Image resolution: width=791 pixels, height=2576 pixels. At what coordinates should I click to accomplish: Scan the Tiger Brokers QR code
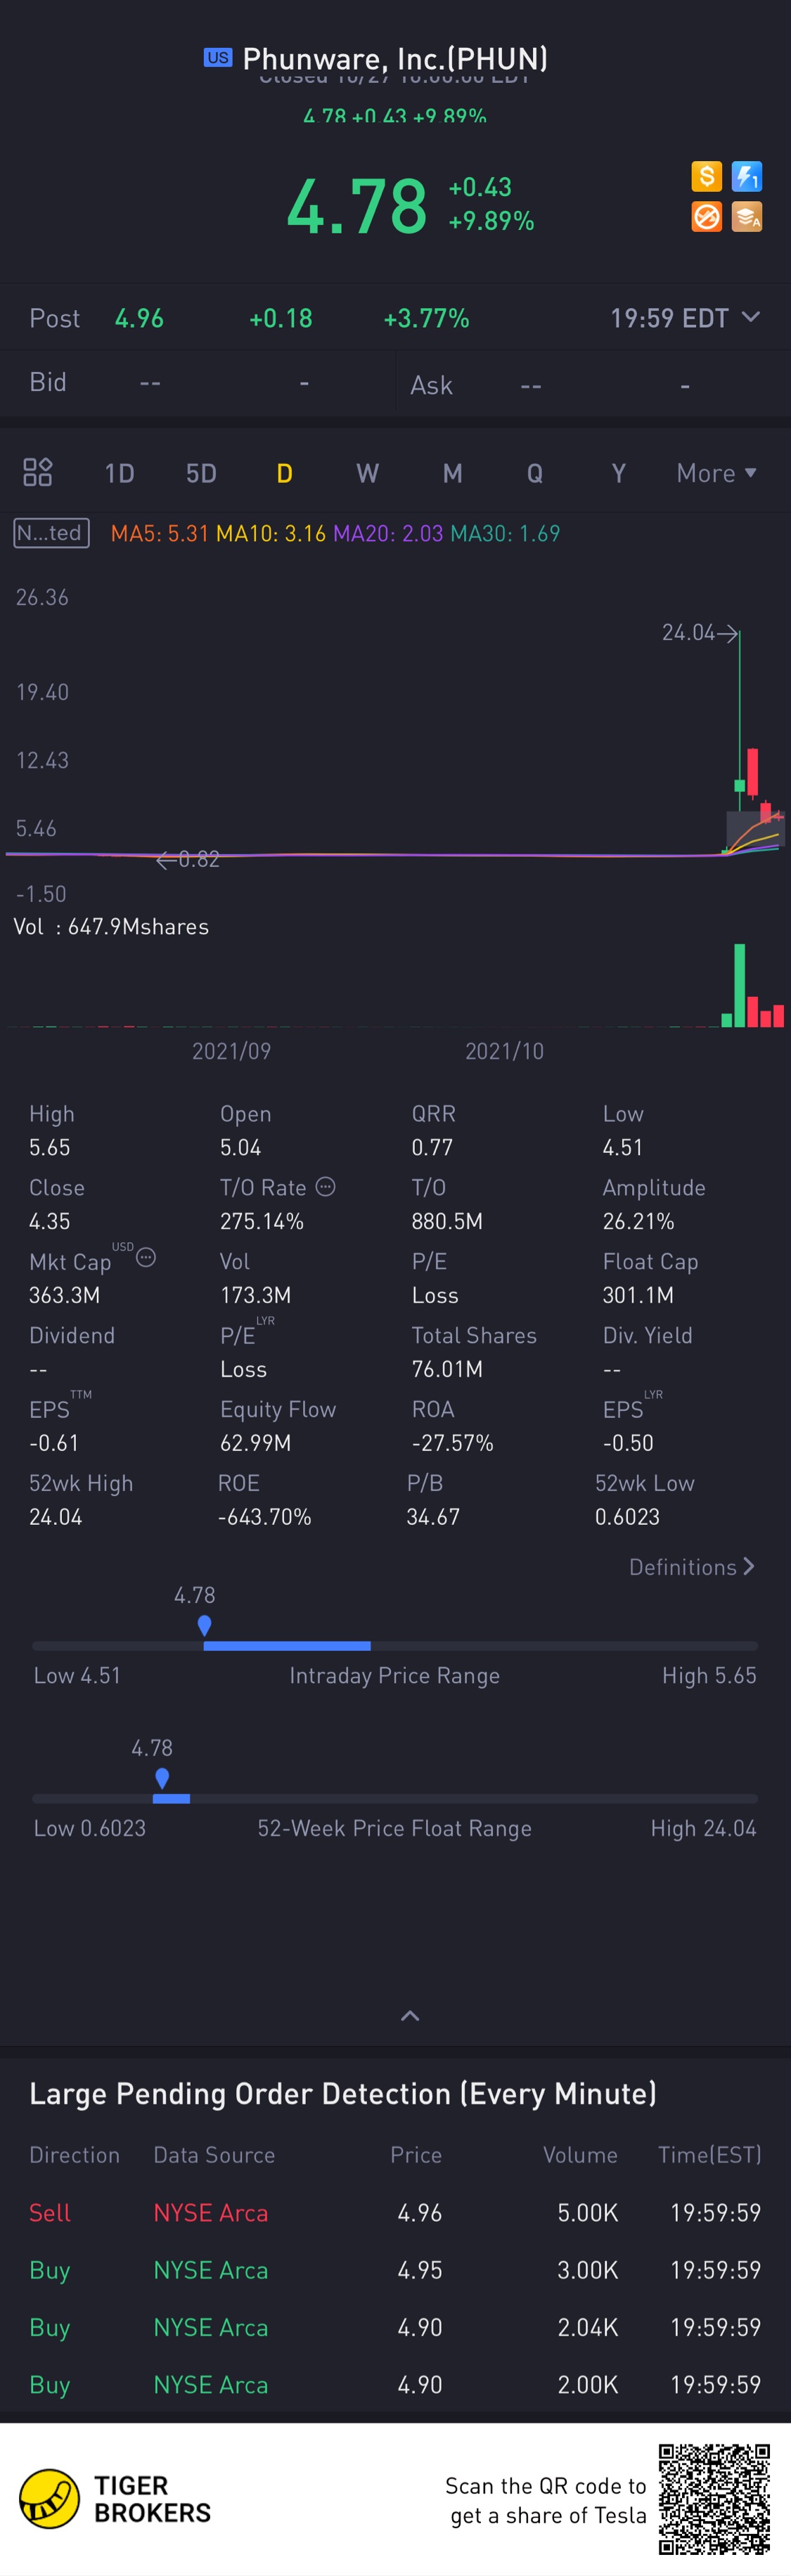(x=714, y=2499)
